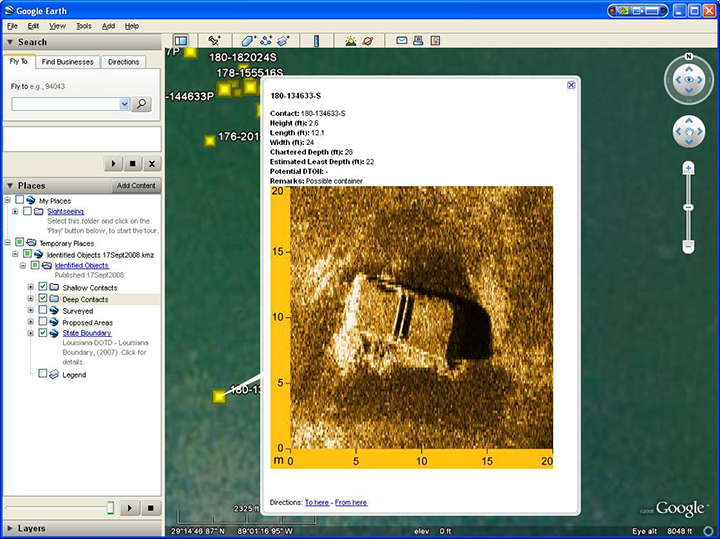Enable the Surveyed layer checkbox
This screenshot has width=720, height=539.
pos(43,310)
